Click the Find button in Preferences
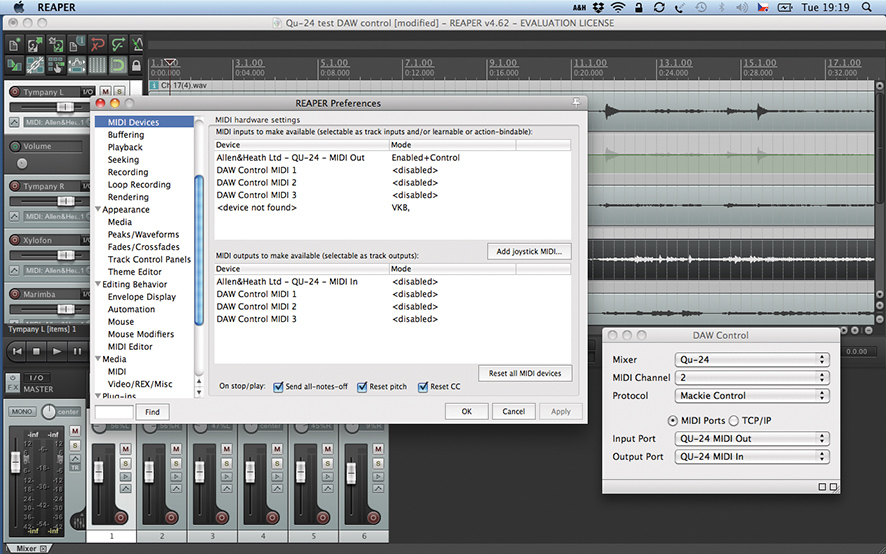The height and width of the screenshot is (554, 886). [x=152, y=412]
